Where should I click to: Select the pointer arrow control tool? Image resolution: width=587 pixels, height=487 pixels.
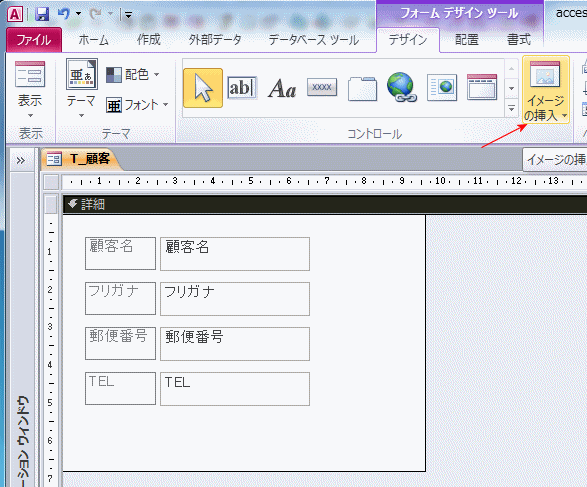[x=203, y=88]
